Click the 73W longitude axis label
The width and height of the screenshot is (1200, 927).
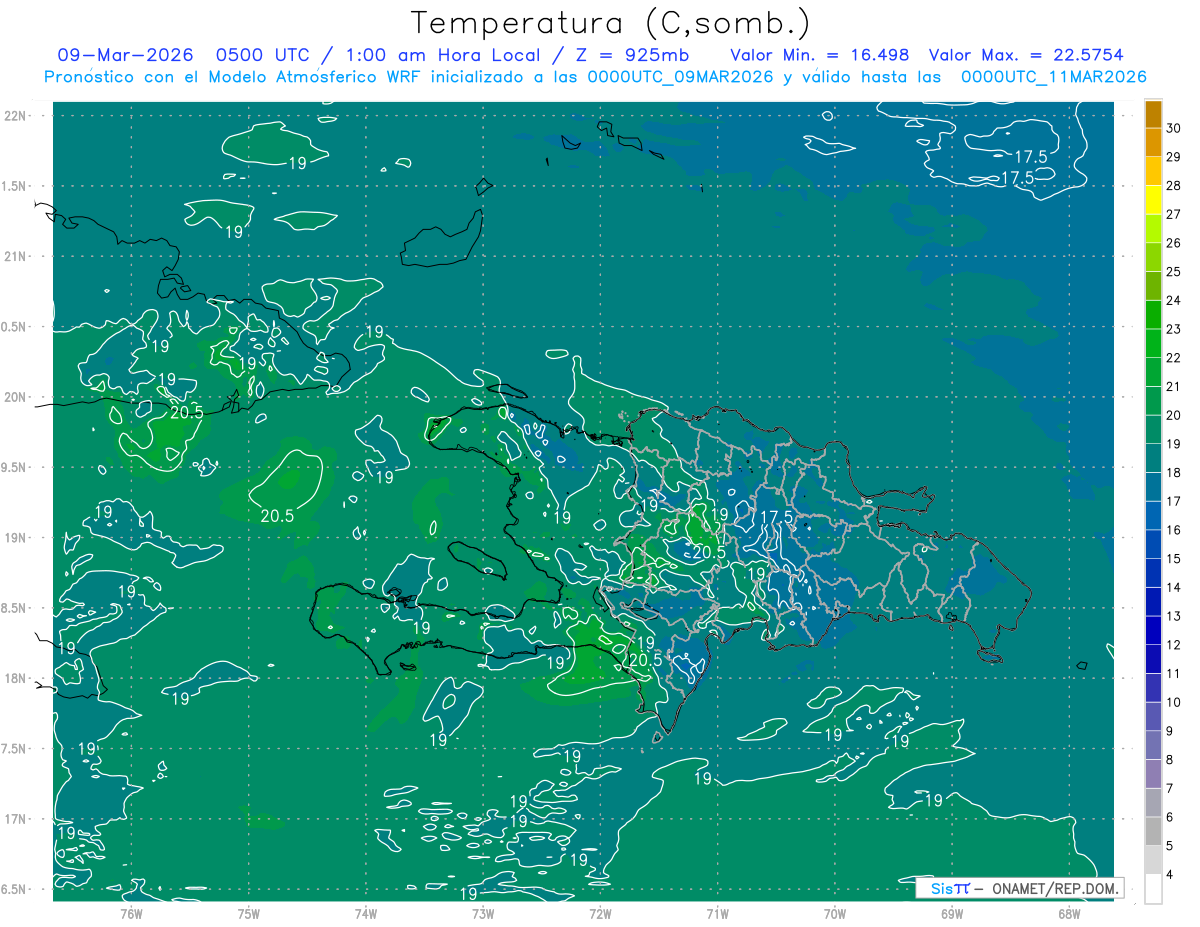[483, 914]
